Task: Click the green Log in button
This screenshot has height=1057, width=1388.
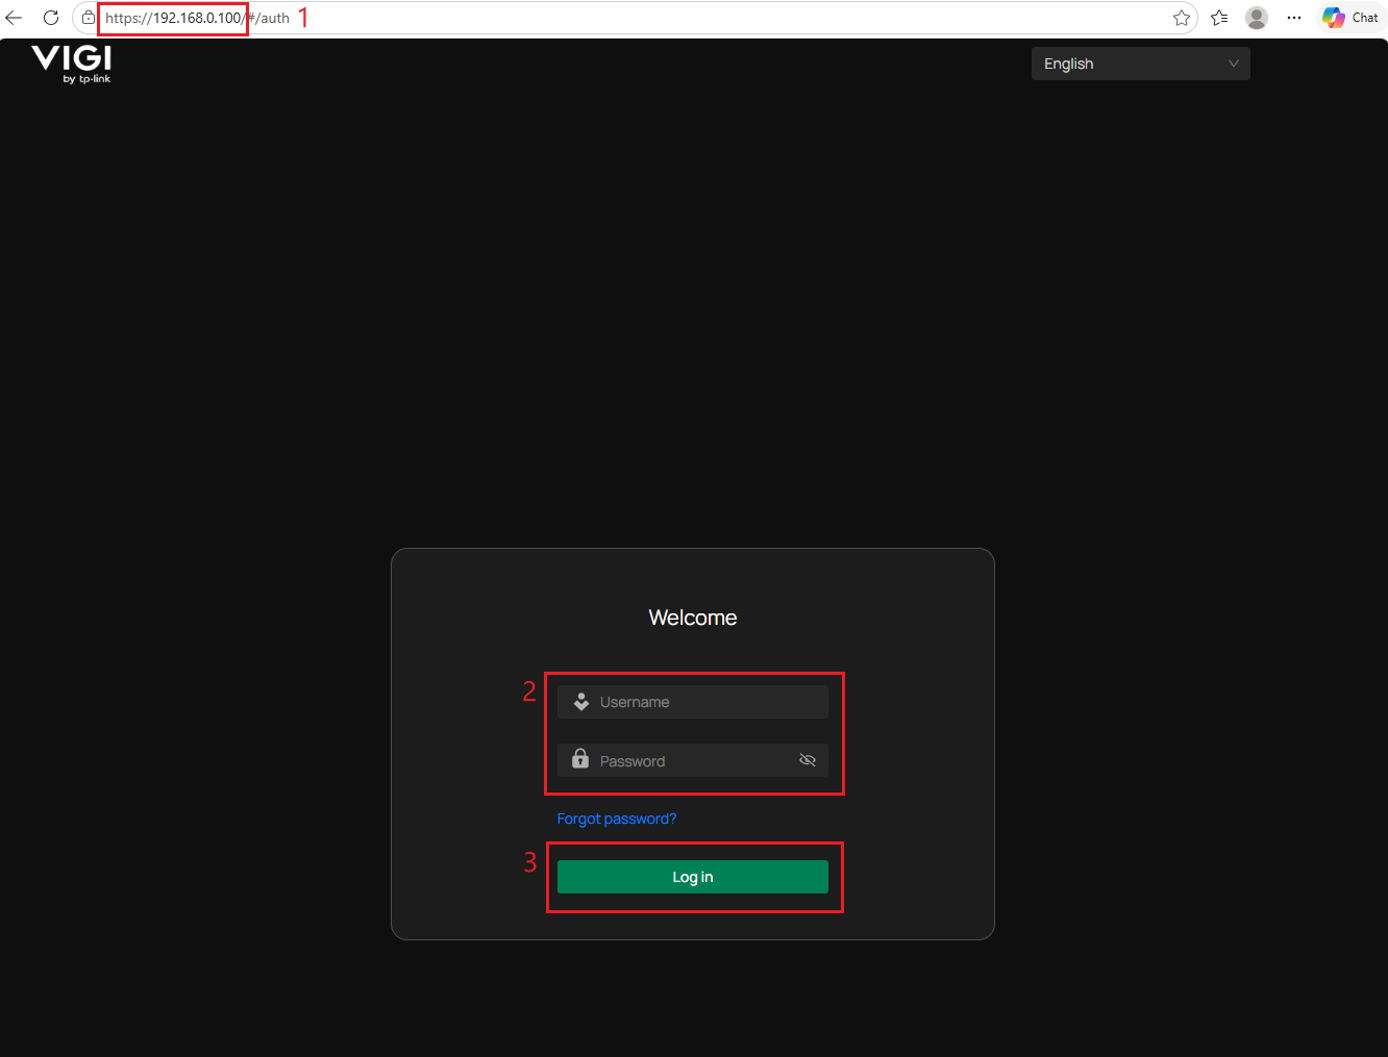Action: click(693, 877)
